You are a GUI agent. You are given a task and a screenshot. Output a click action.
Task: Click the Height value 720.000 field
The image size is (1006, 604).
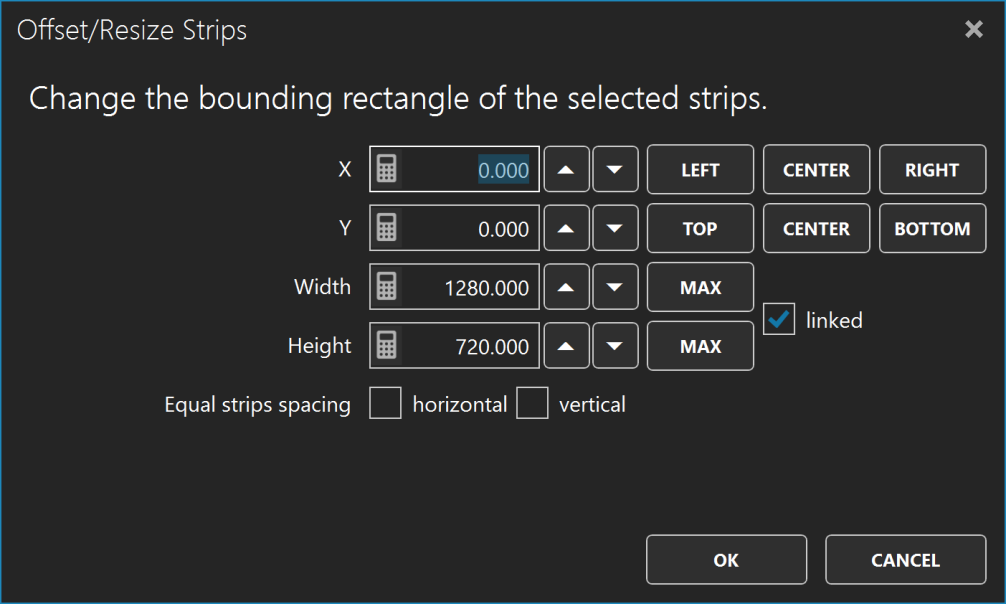click(x=454, y=345)
